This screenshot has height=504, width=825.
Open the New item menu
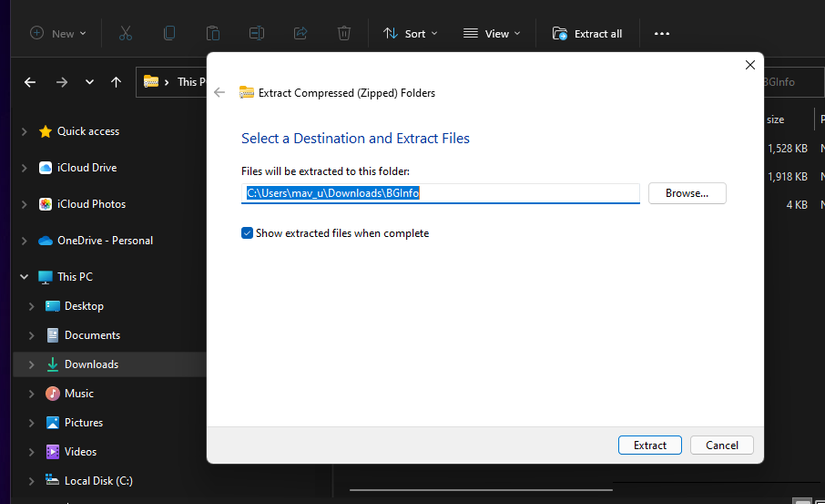click(57, 34)
